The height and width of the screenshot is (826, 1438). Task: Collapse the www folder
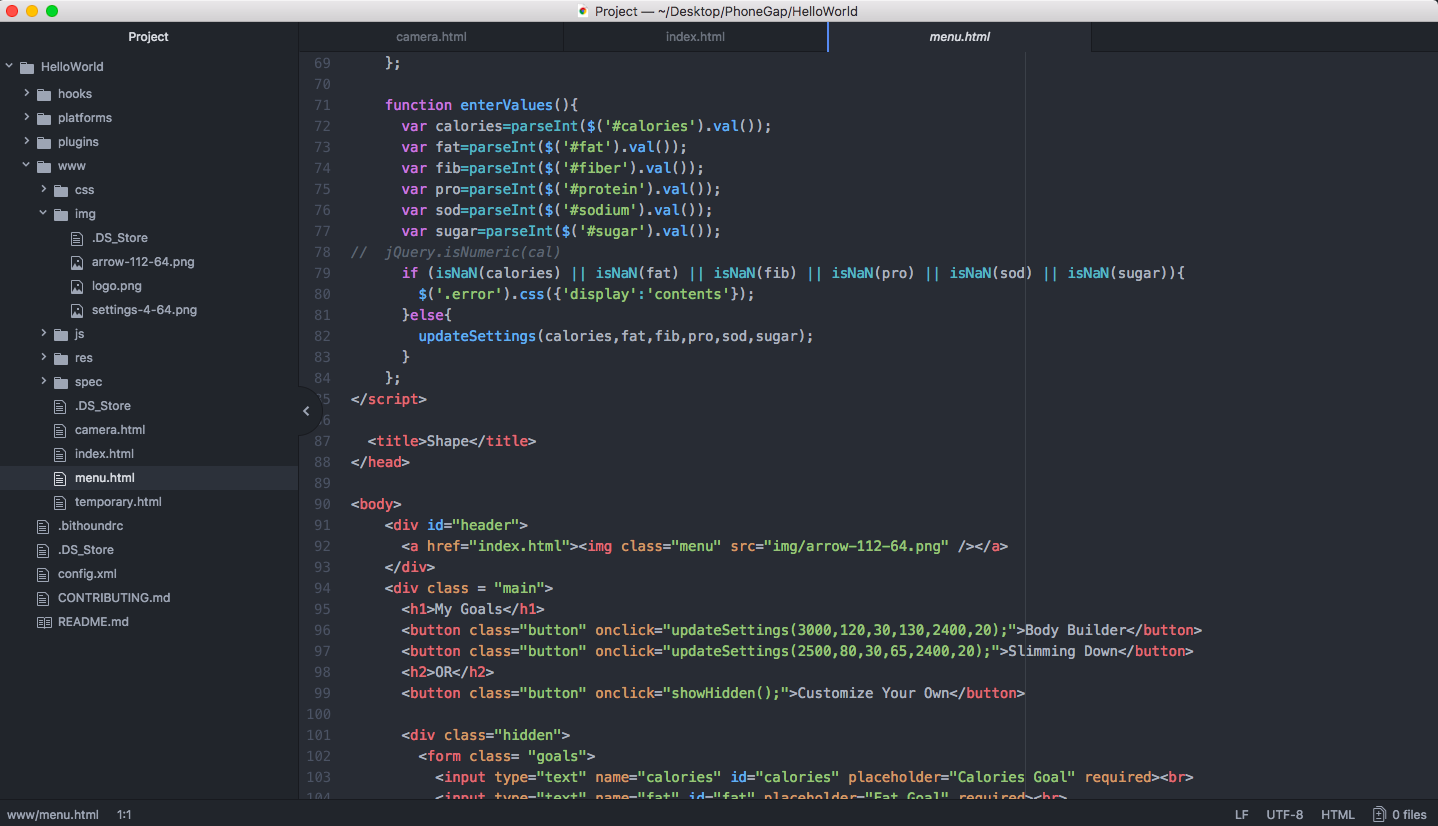(27, 166)
